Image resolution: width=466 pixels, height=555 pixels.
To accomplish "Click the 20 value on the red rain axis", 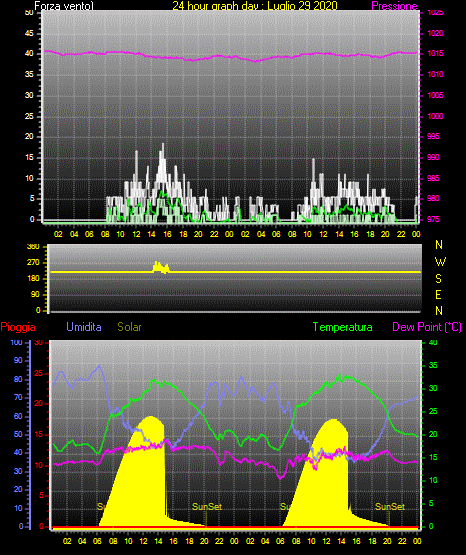I will pos(39,404).
